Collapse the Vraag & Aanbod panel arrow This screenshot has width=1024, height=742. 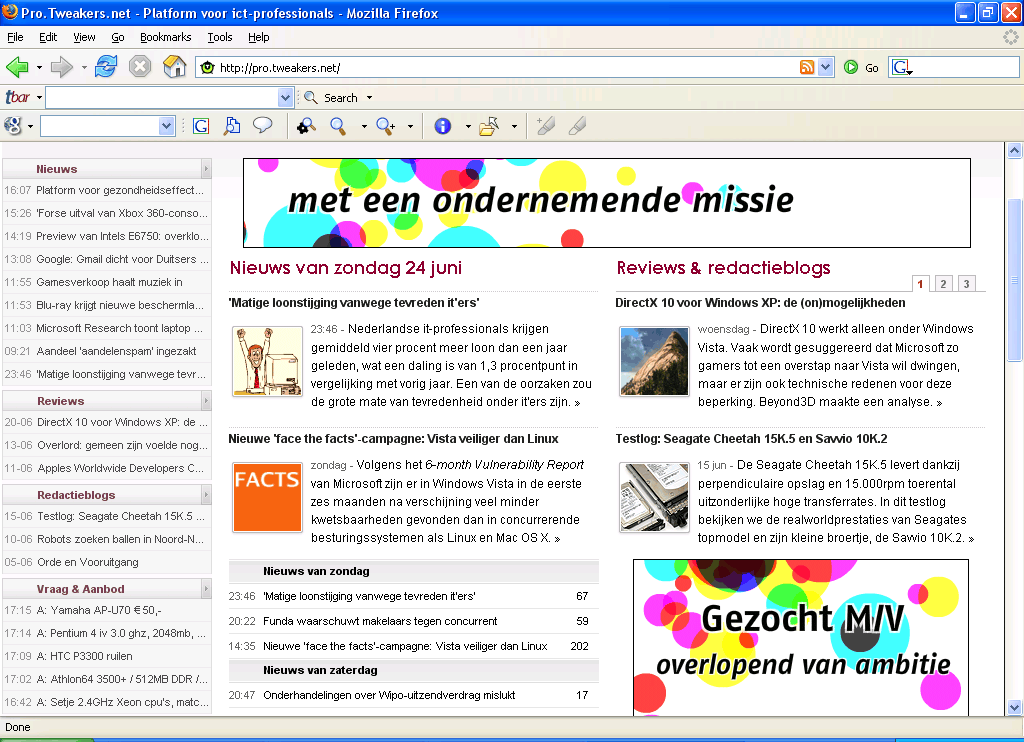click(x=206, y=589)
